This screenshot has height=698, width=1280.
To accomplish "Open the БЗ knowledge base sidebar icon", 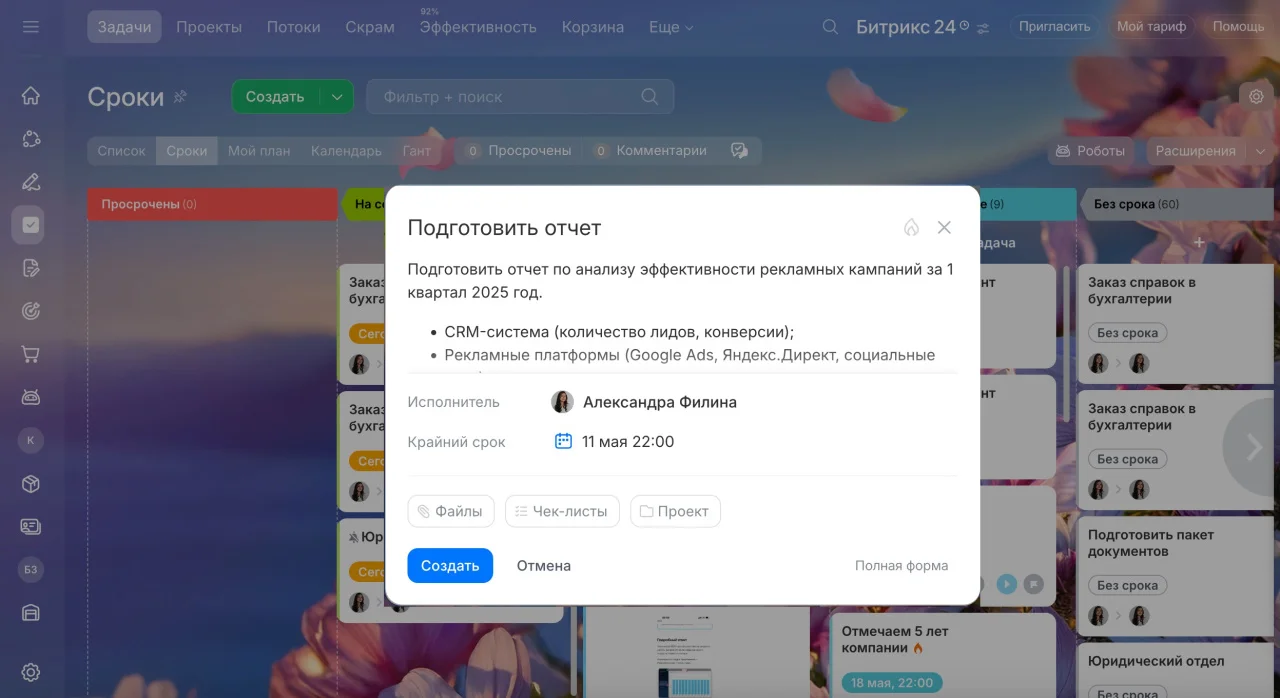I will click(28, 569).
